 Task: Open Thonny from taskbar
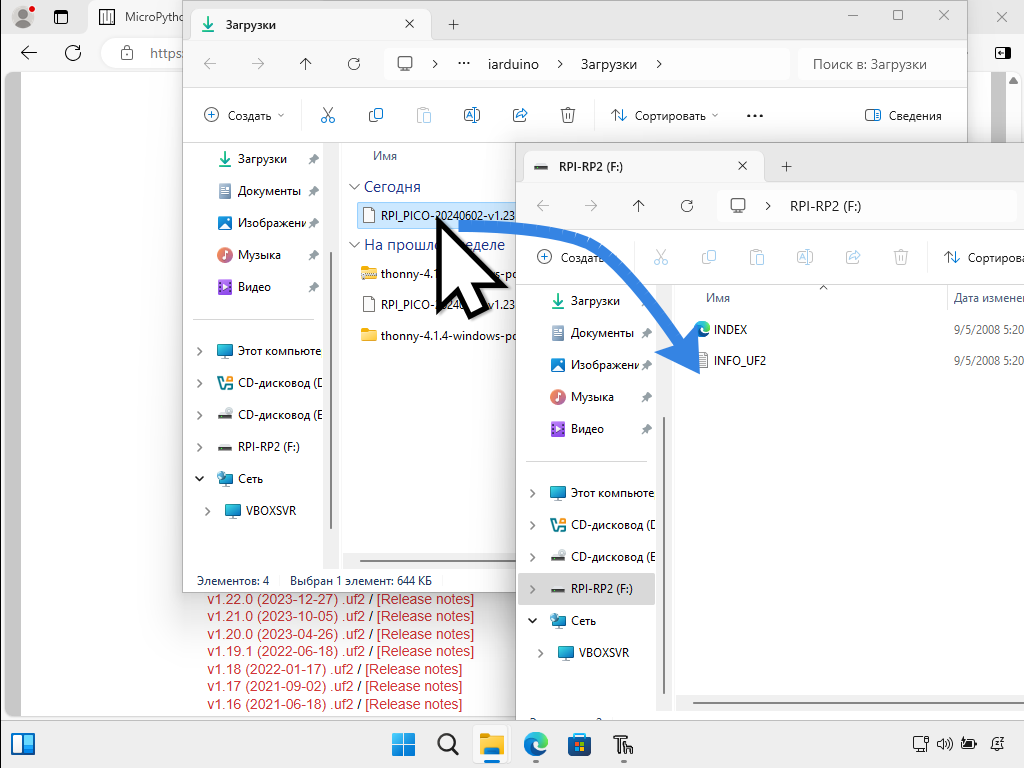pyautogui.click(x=623, y=744)
